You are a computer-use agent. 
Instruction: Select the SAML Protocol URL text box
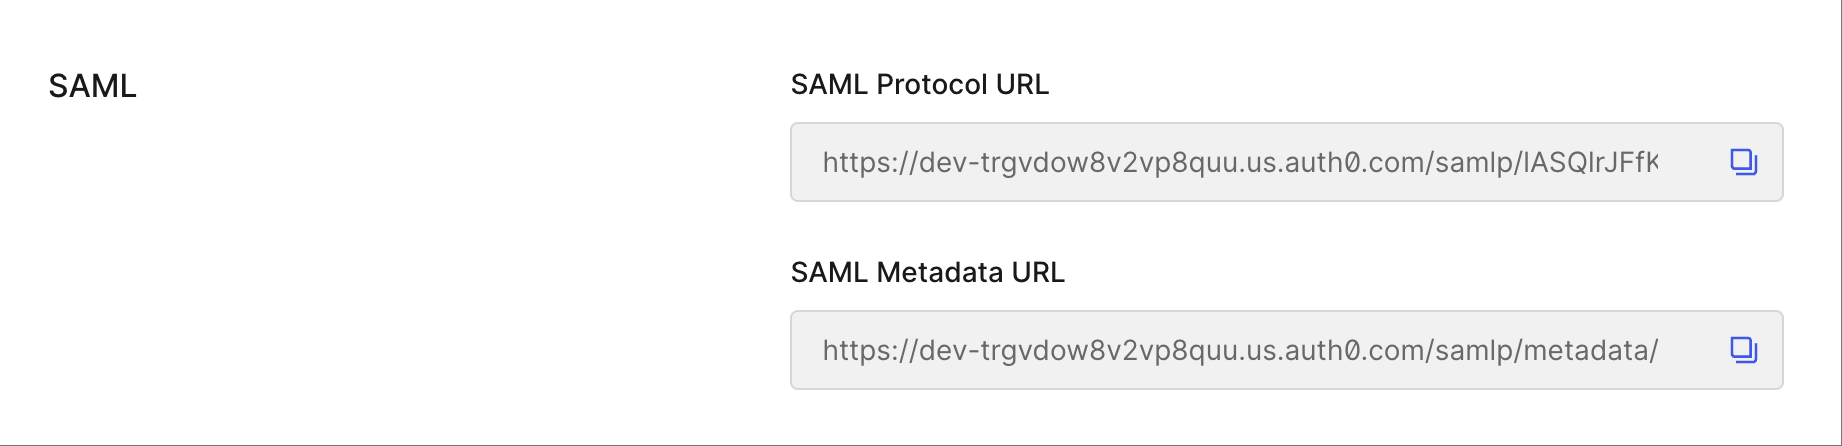coord(1240,162)
